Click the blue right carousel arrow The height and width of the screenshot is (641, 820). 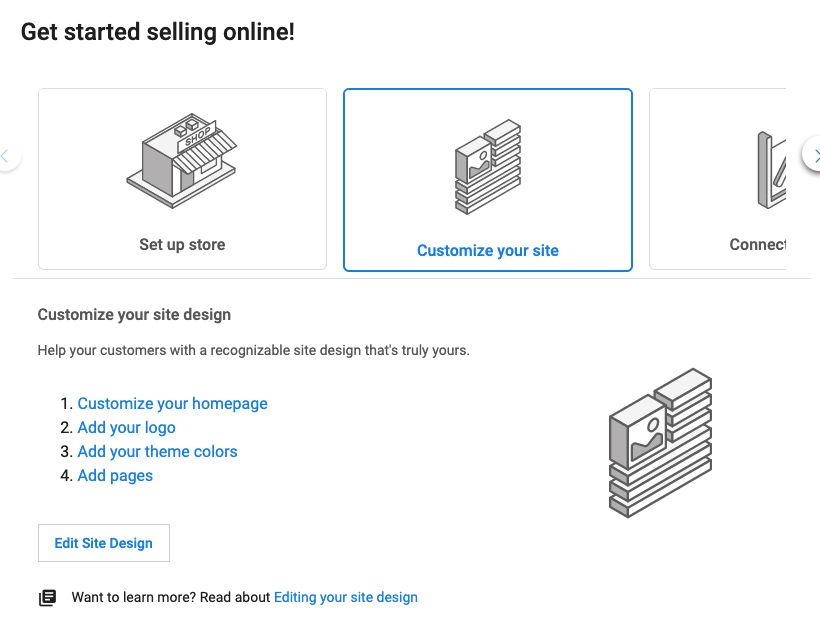tap(814, 155)
